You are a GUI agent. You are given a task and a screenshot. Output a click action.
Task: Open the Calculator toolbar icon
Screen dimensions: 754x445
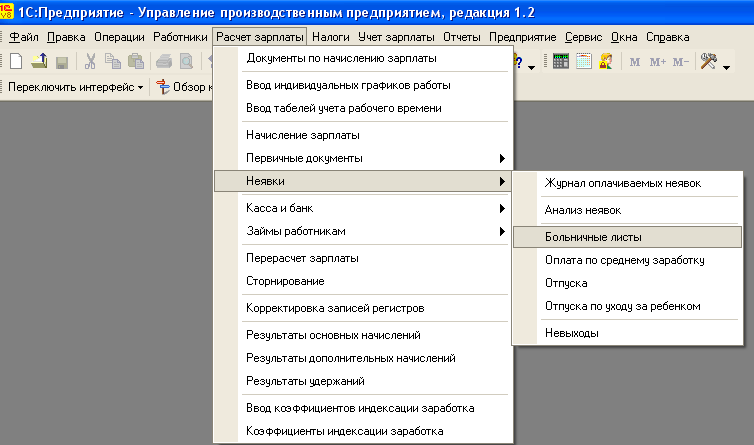tap(561, 61)
